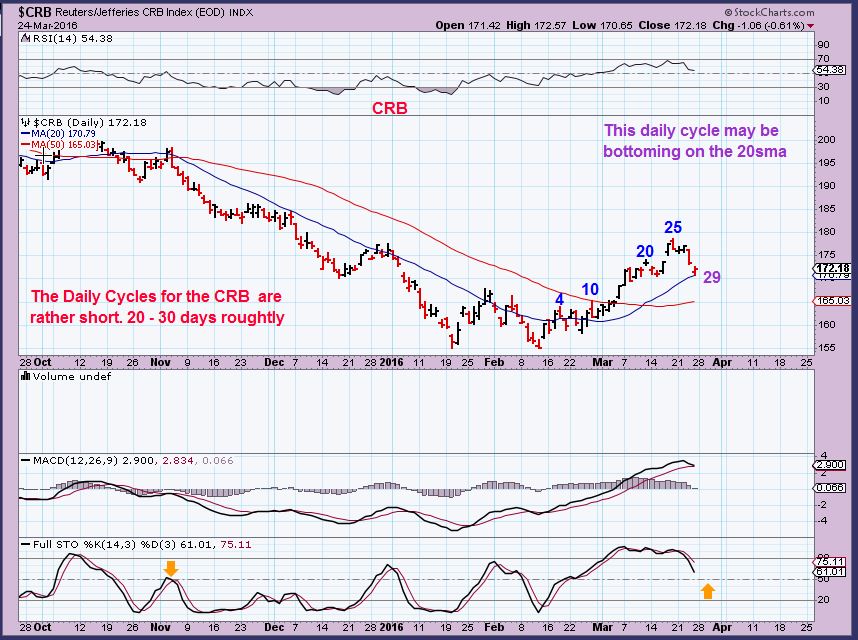The width and height of the screenshot is (858, 640).
Task: Click the RSI(14) 54.38 indicator label
Action: click(73, 38)
